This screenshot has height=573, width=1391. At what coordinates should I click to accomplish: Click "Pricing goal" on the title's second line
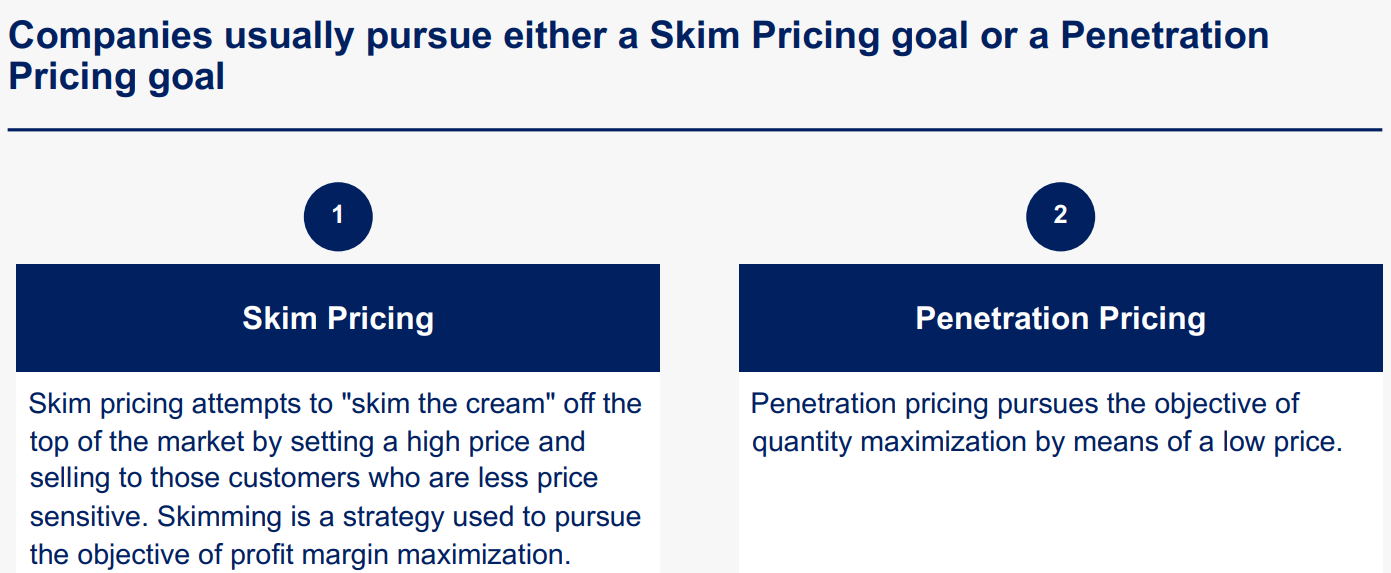point(116,77)
